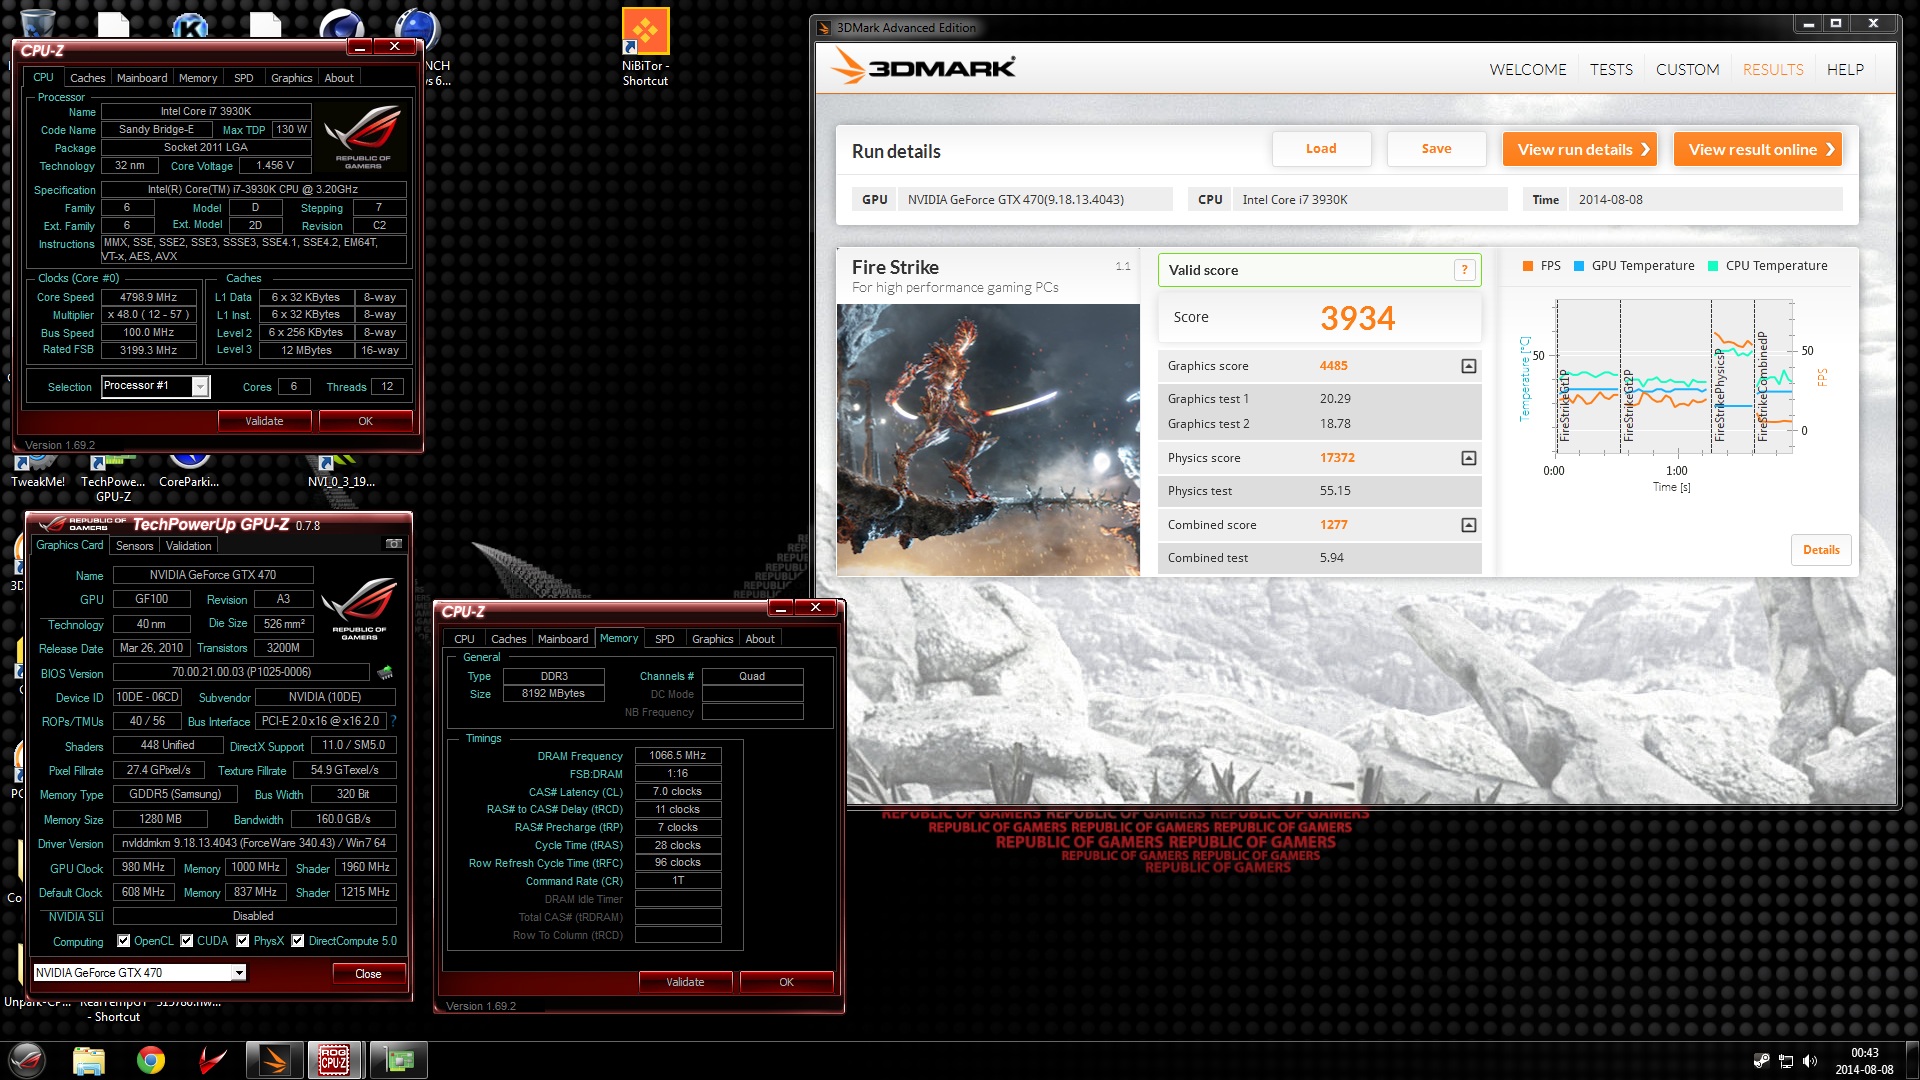The height and width of the screenshot is (1080, 1920).
Task: Switch to GPU-Z in the taskbar
Action: point(398,1060)
